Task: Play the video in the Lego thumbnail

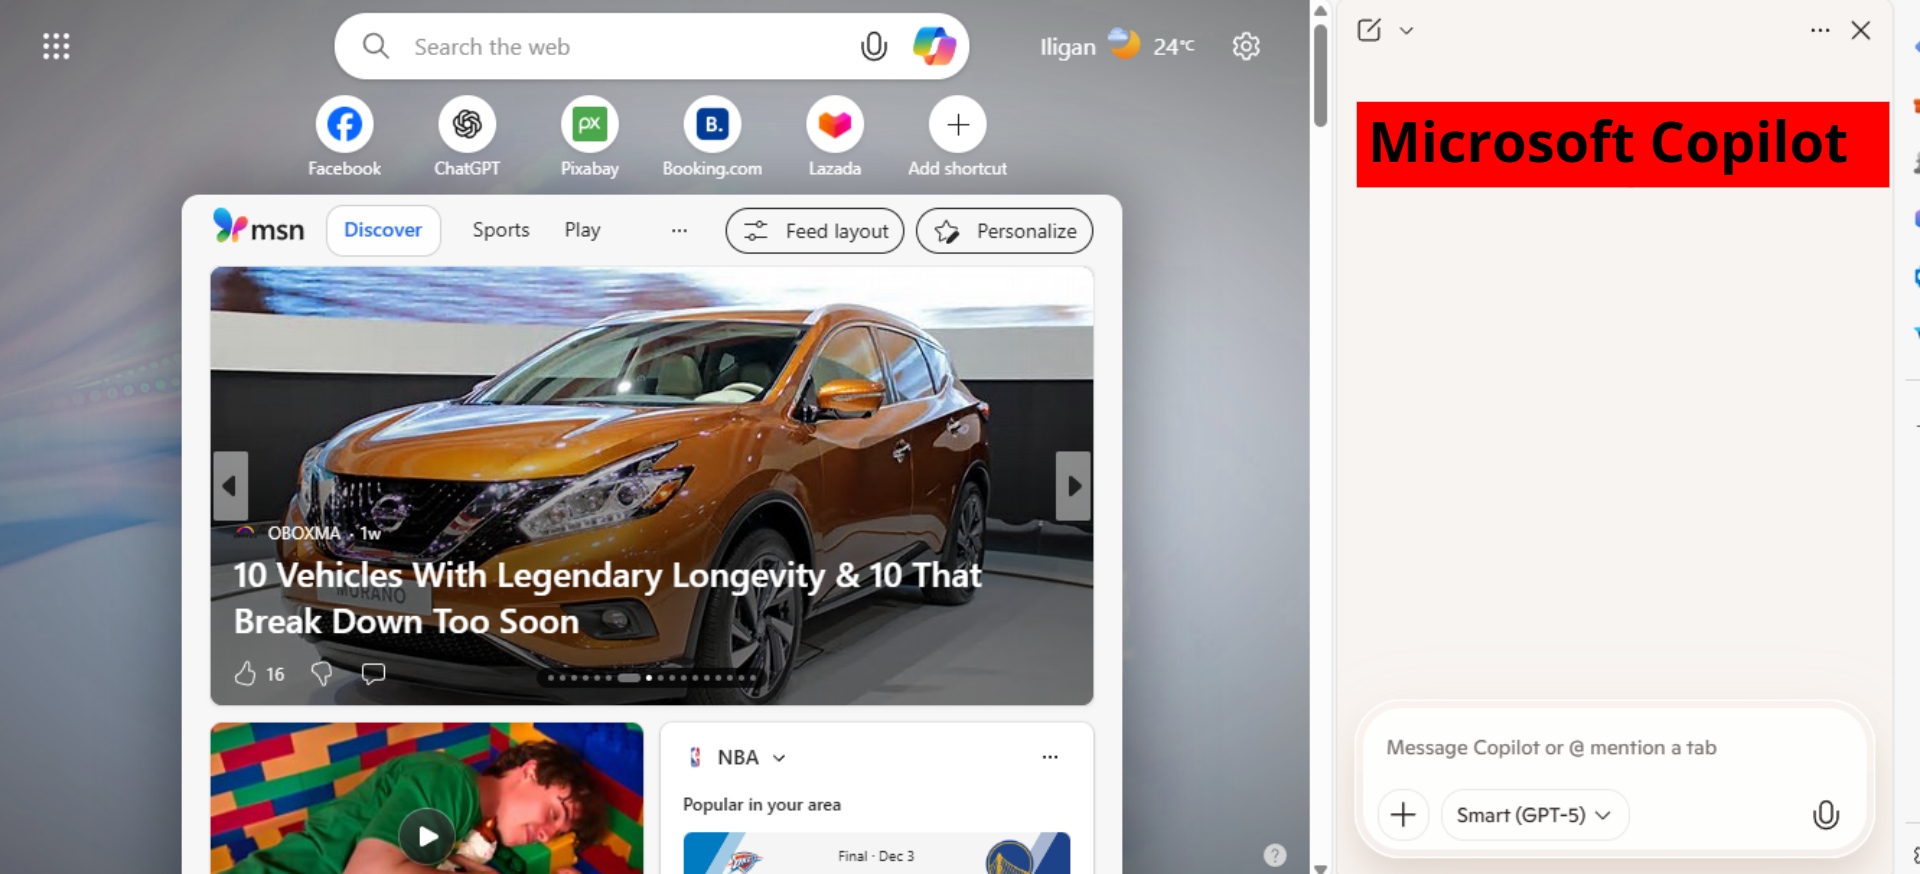Action: pos(427,836)
